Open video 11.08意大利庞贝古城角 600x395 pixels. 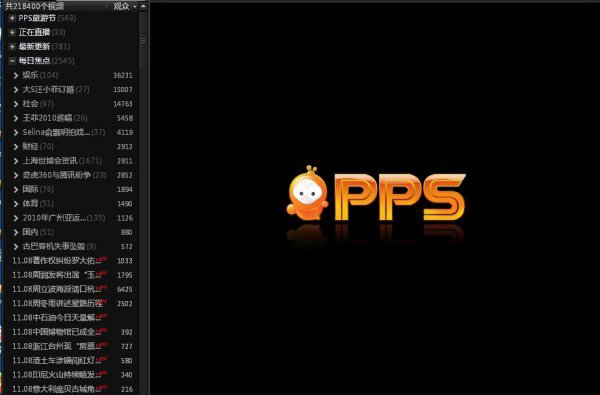point(56,389)
